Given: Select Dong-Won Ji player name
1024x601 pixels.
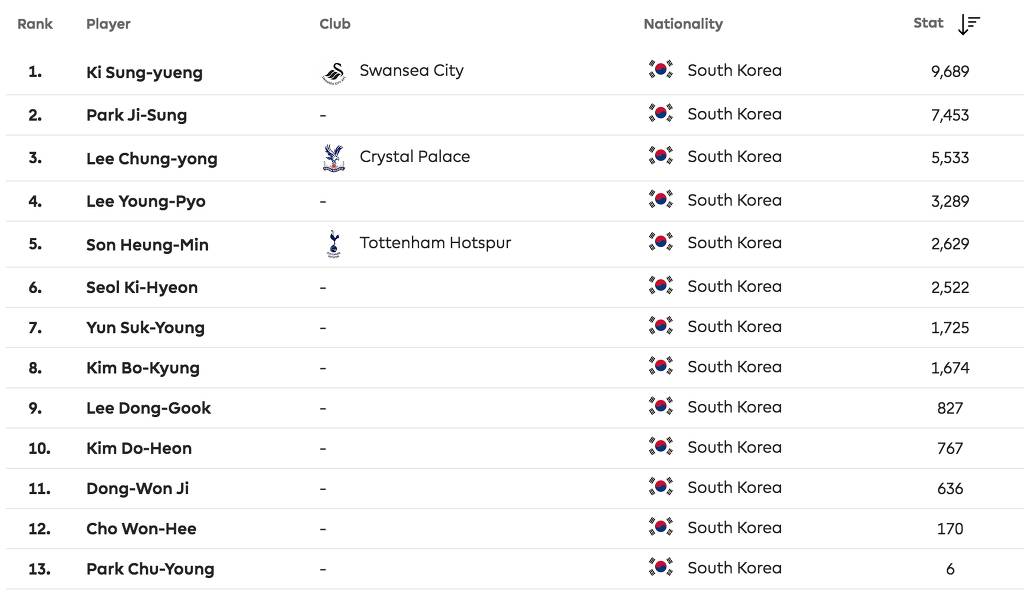Looking at the screenshot, I should coord(137,488).
